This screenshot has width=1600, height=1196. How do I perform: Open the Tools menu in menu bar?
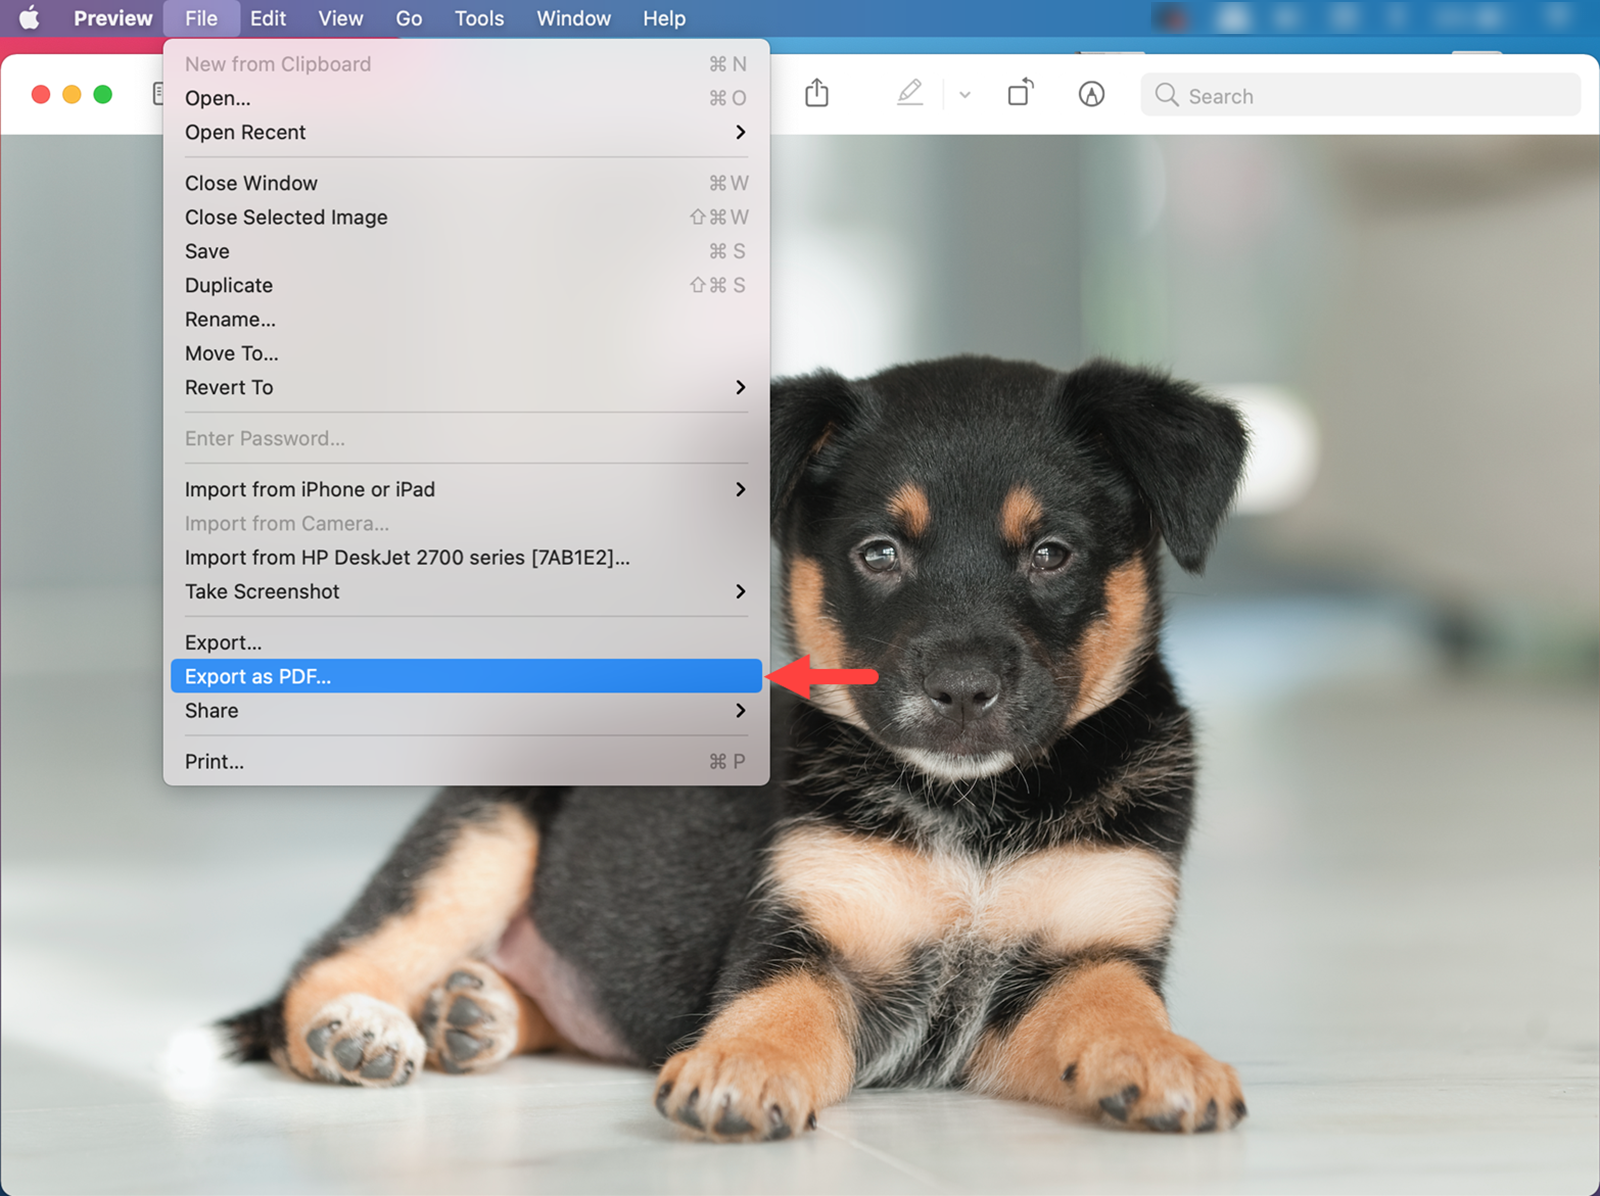click(x=479, y=18)
